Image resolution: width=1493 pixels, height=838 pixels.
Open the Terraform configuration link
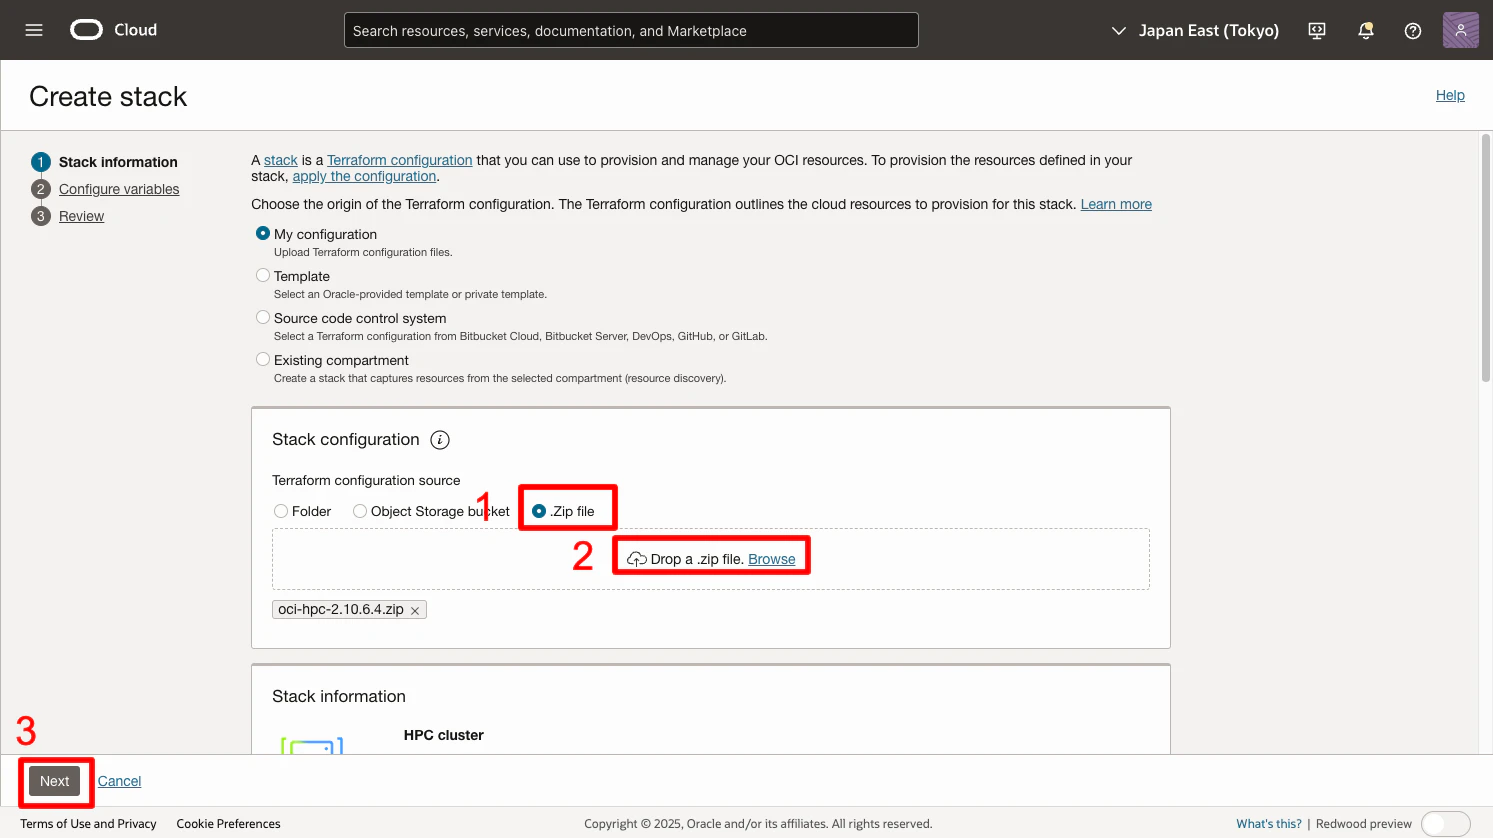click(x=400, y=160)
